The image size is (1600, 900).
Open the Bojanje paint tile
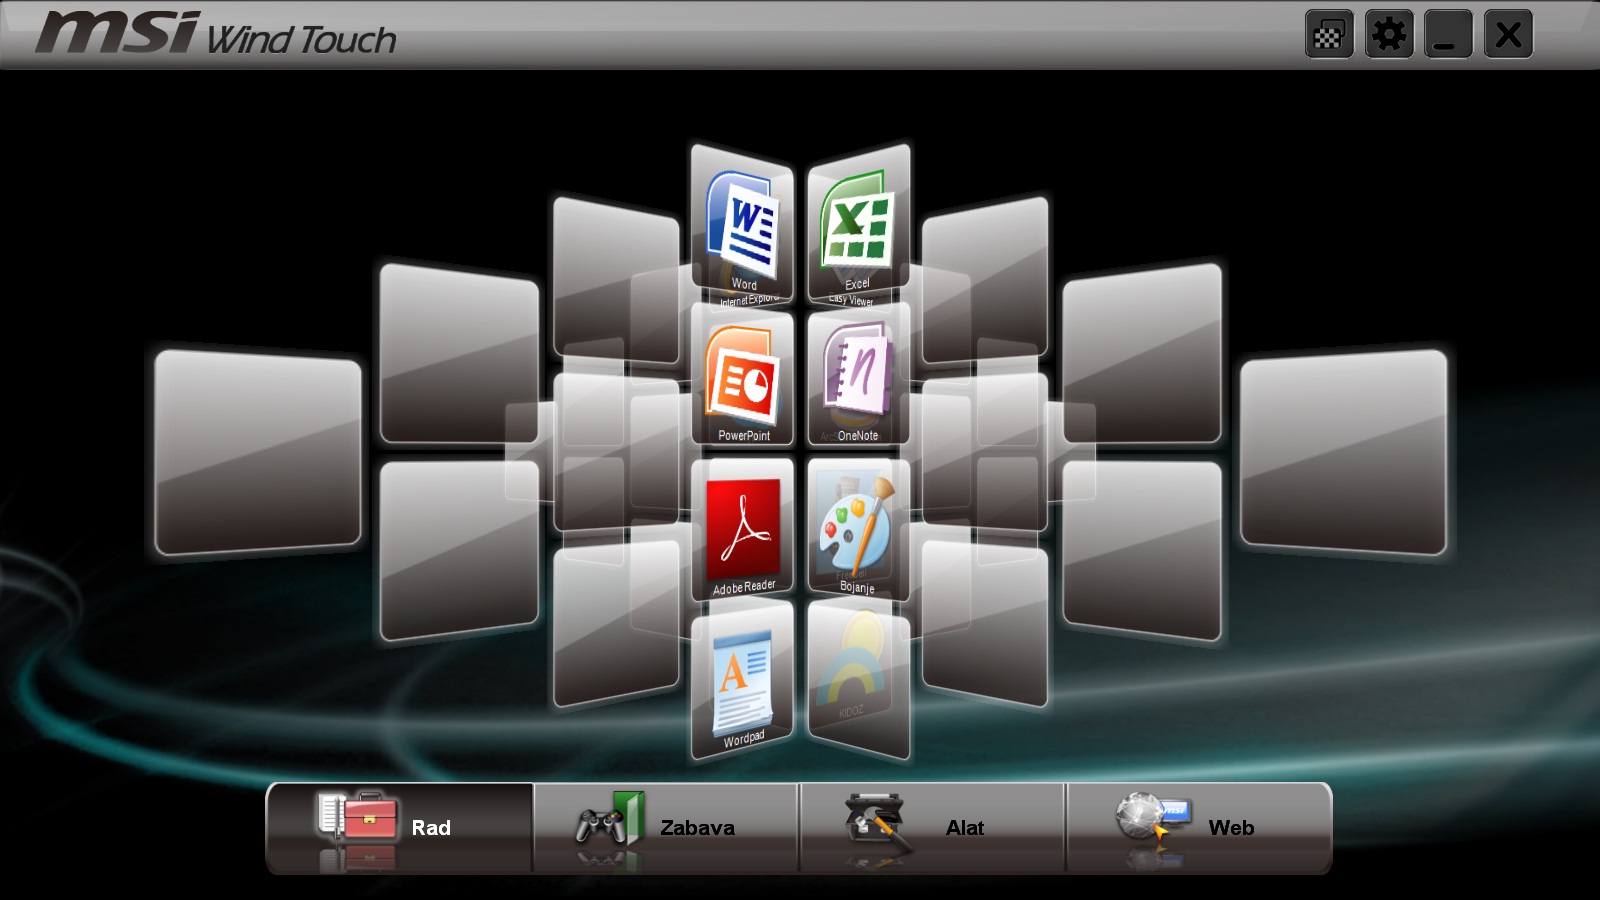(x=859, y=530)
